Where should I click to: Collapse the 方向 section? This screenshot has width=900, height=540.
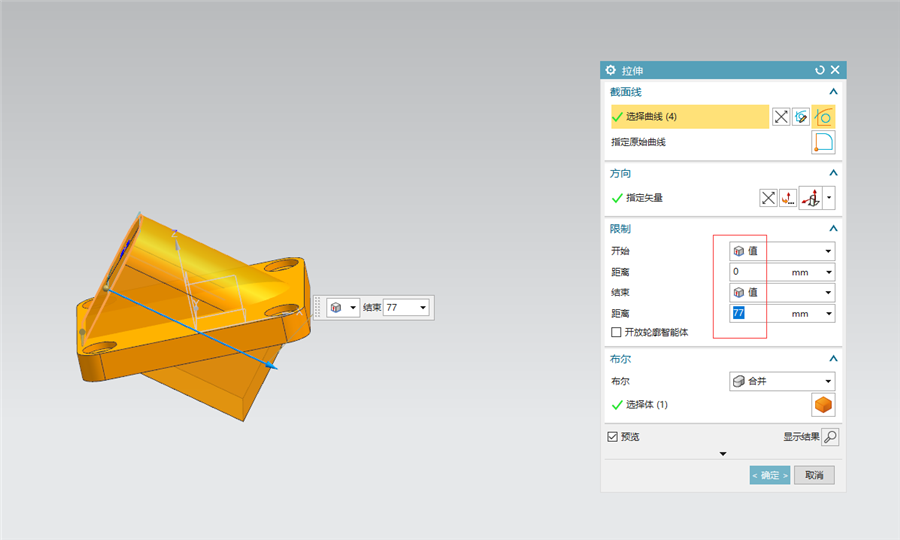point(833,173)
